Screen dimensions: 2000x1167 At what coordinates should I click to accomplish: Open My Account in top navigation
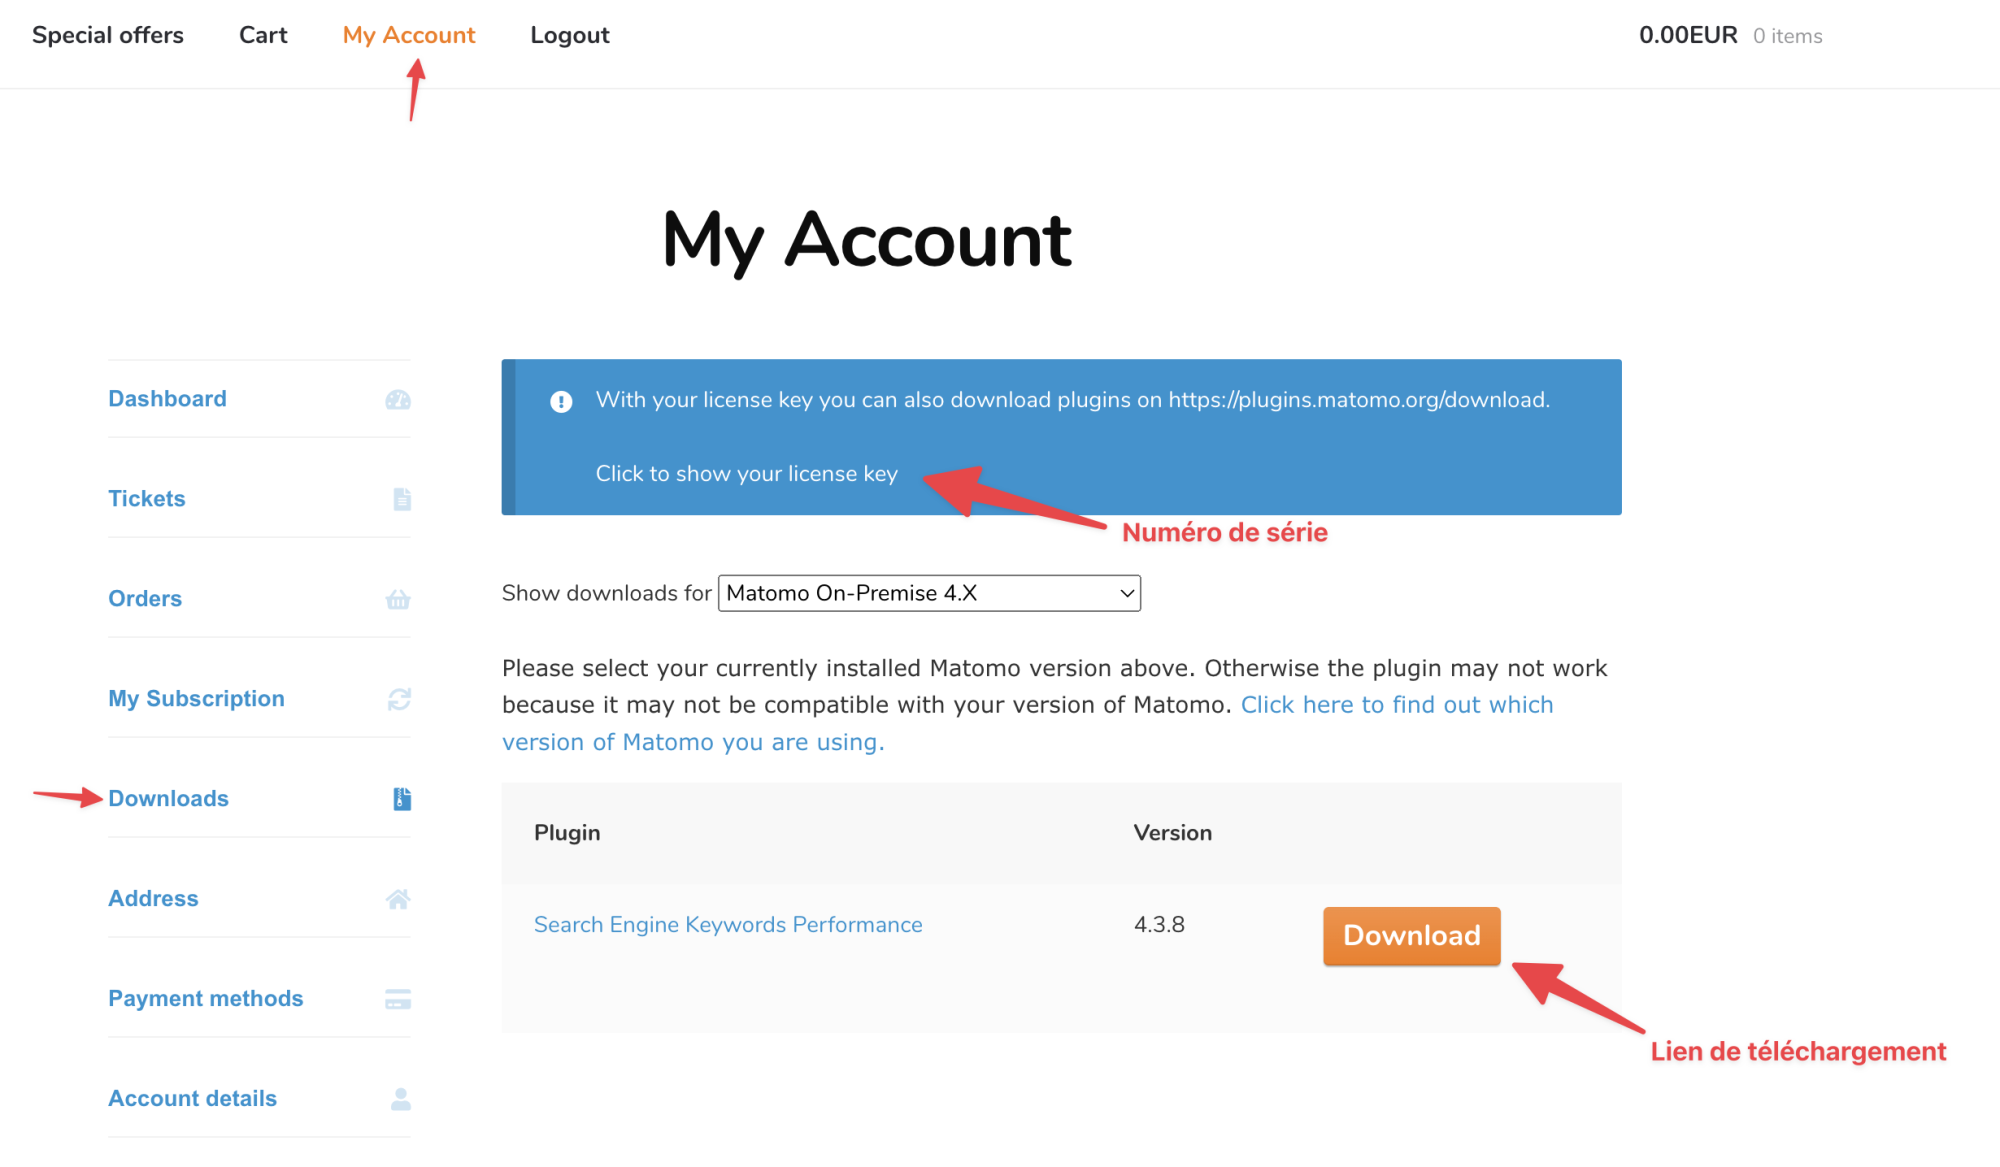pyautogui.click(x=409, y=36)
